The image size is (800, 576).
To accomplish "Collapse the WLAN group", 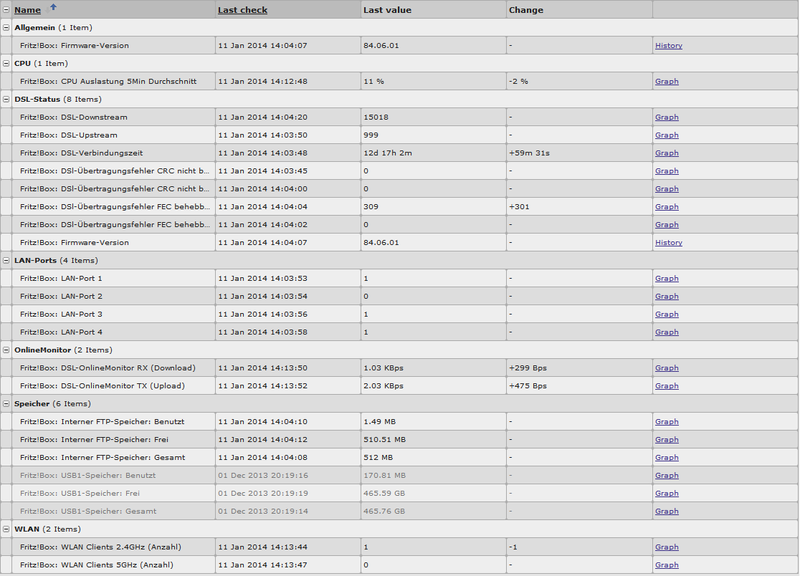I will (6, 530).
